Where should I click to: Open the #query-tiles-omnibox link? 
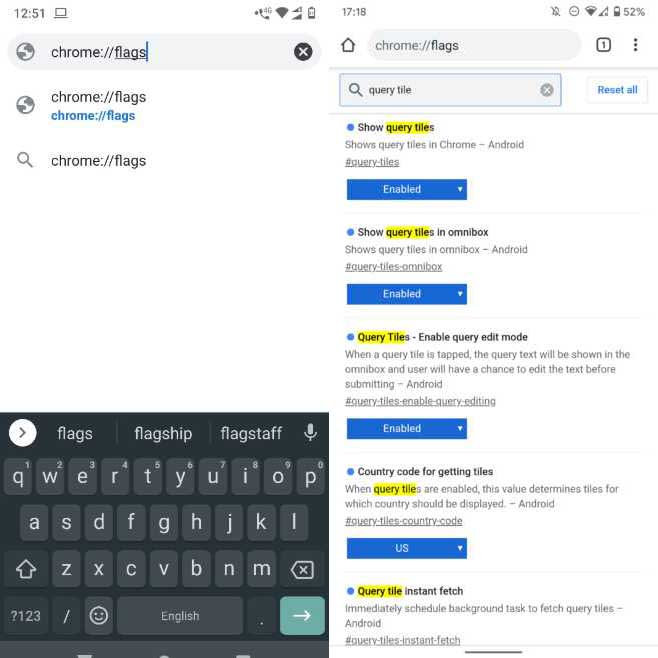(393, 266)
